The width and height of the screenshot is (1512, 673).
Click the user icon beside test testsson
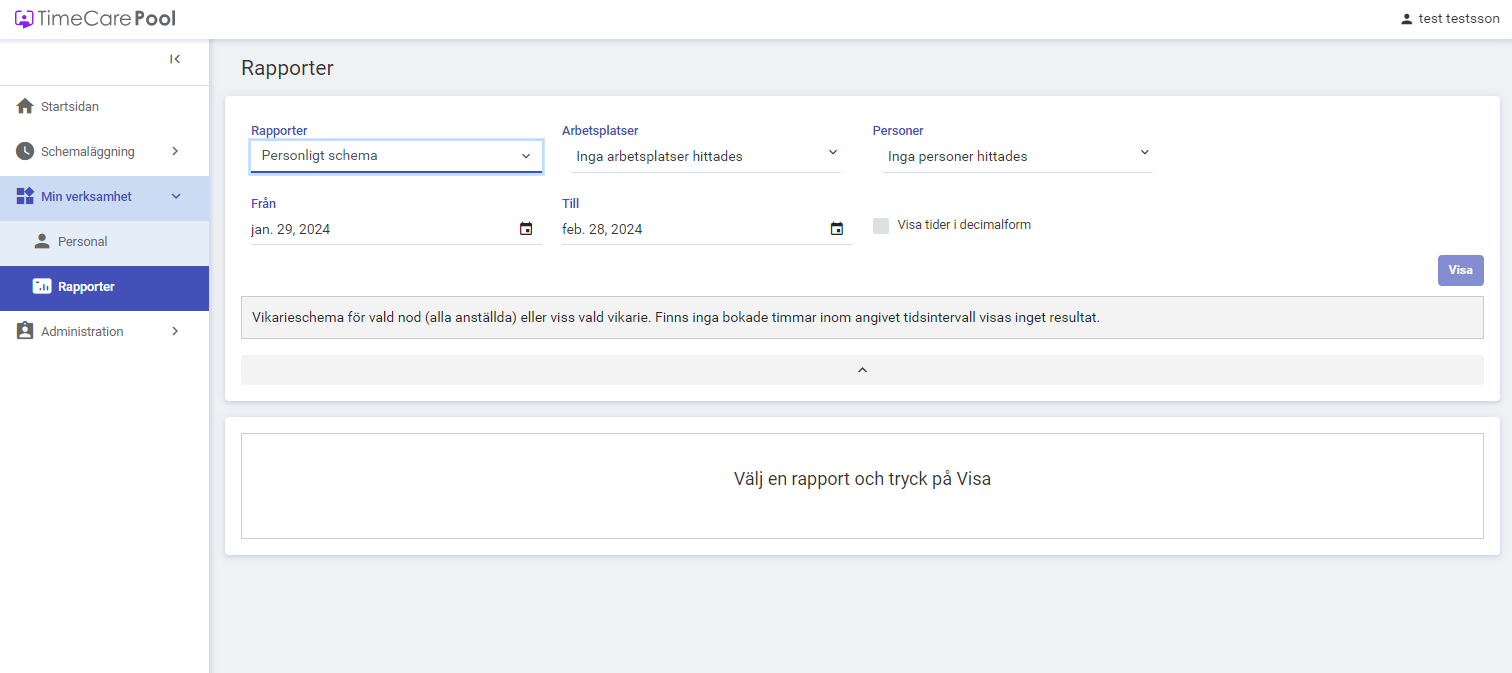[1407, 19]
